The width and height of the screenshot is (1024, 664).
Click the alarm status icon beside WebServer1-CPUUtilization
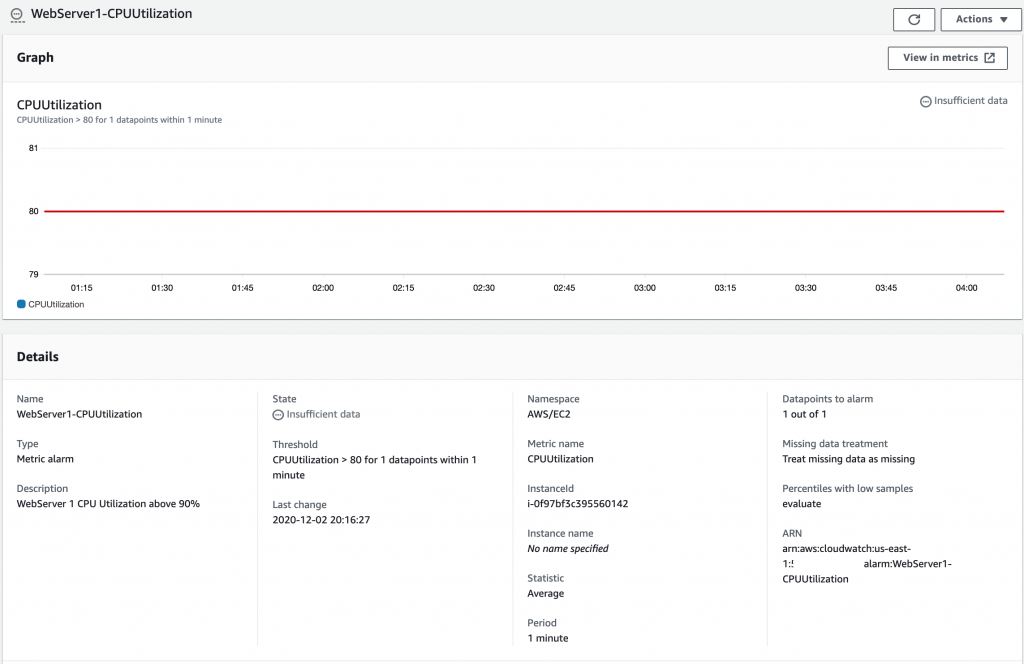point(15,15)
